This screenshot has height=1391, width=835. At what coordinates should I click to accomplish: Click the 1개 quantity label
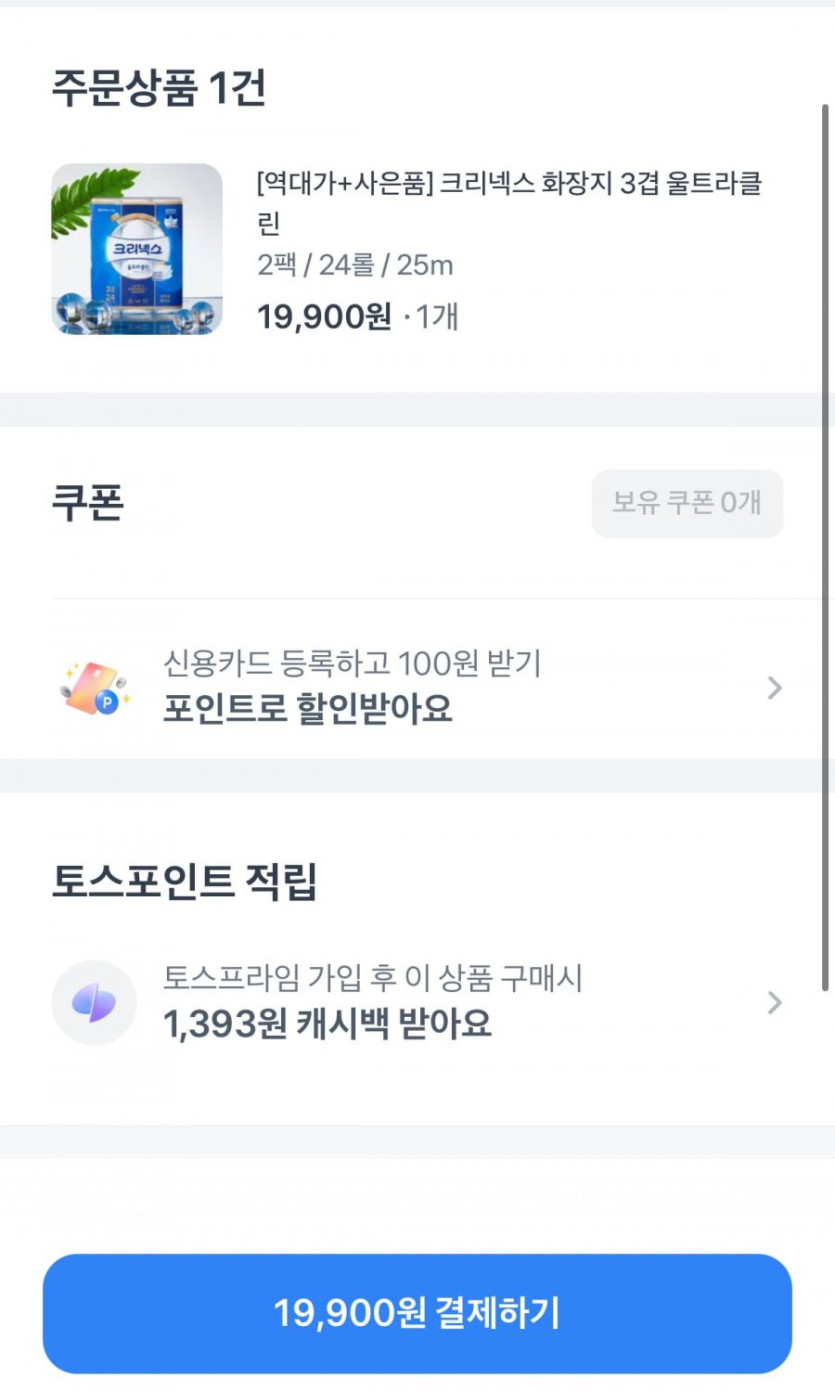(436, 317)
